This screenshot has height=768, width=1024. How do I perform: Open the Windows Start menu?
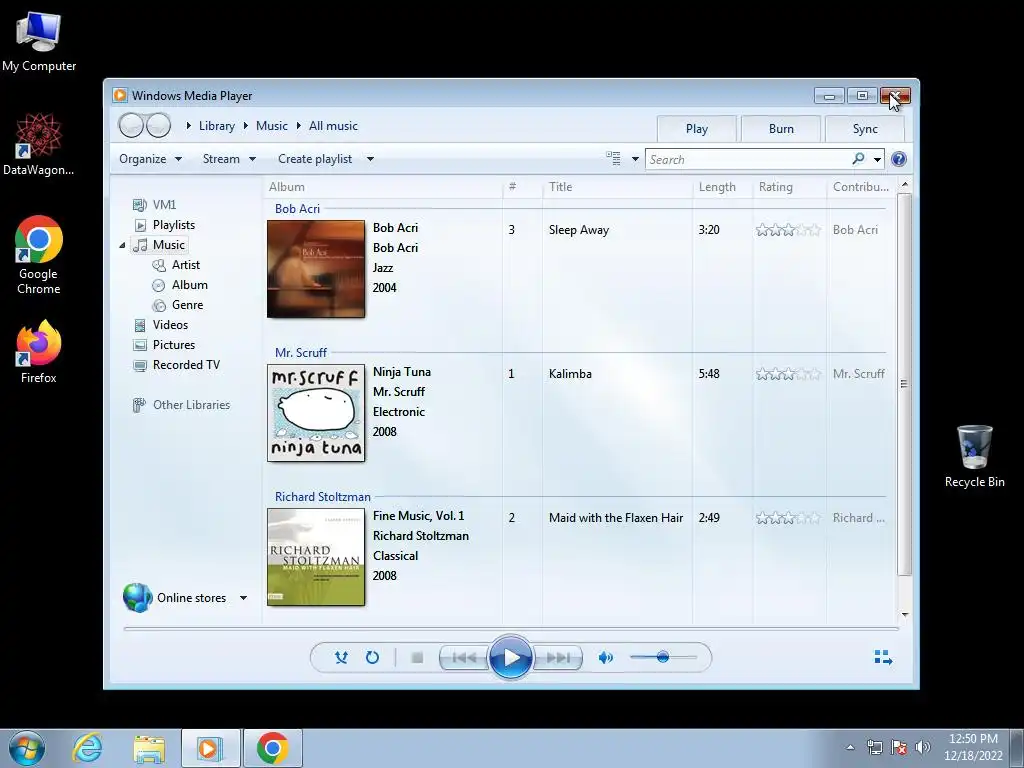27,748
